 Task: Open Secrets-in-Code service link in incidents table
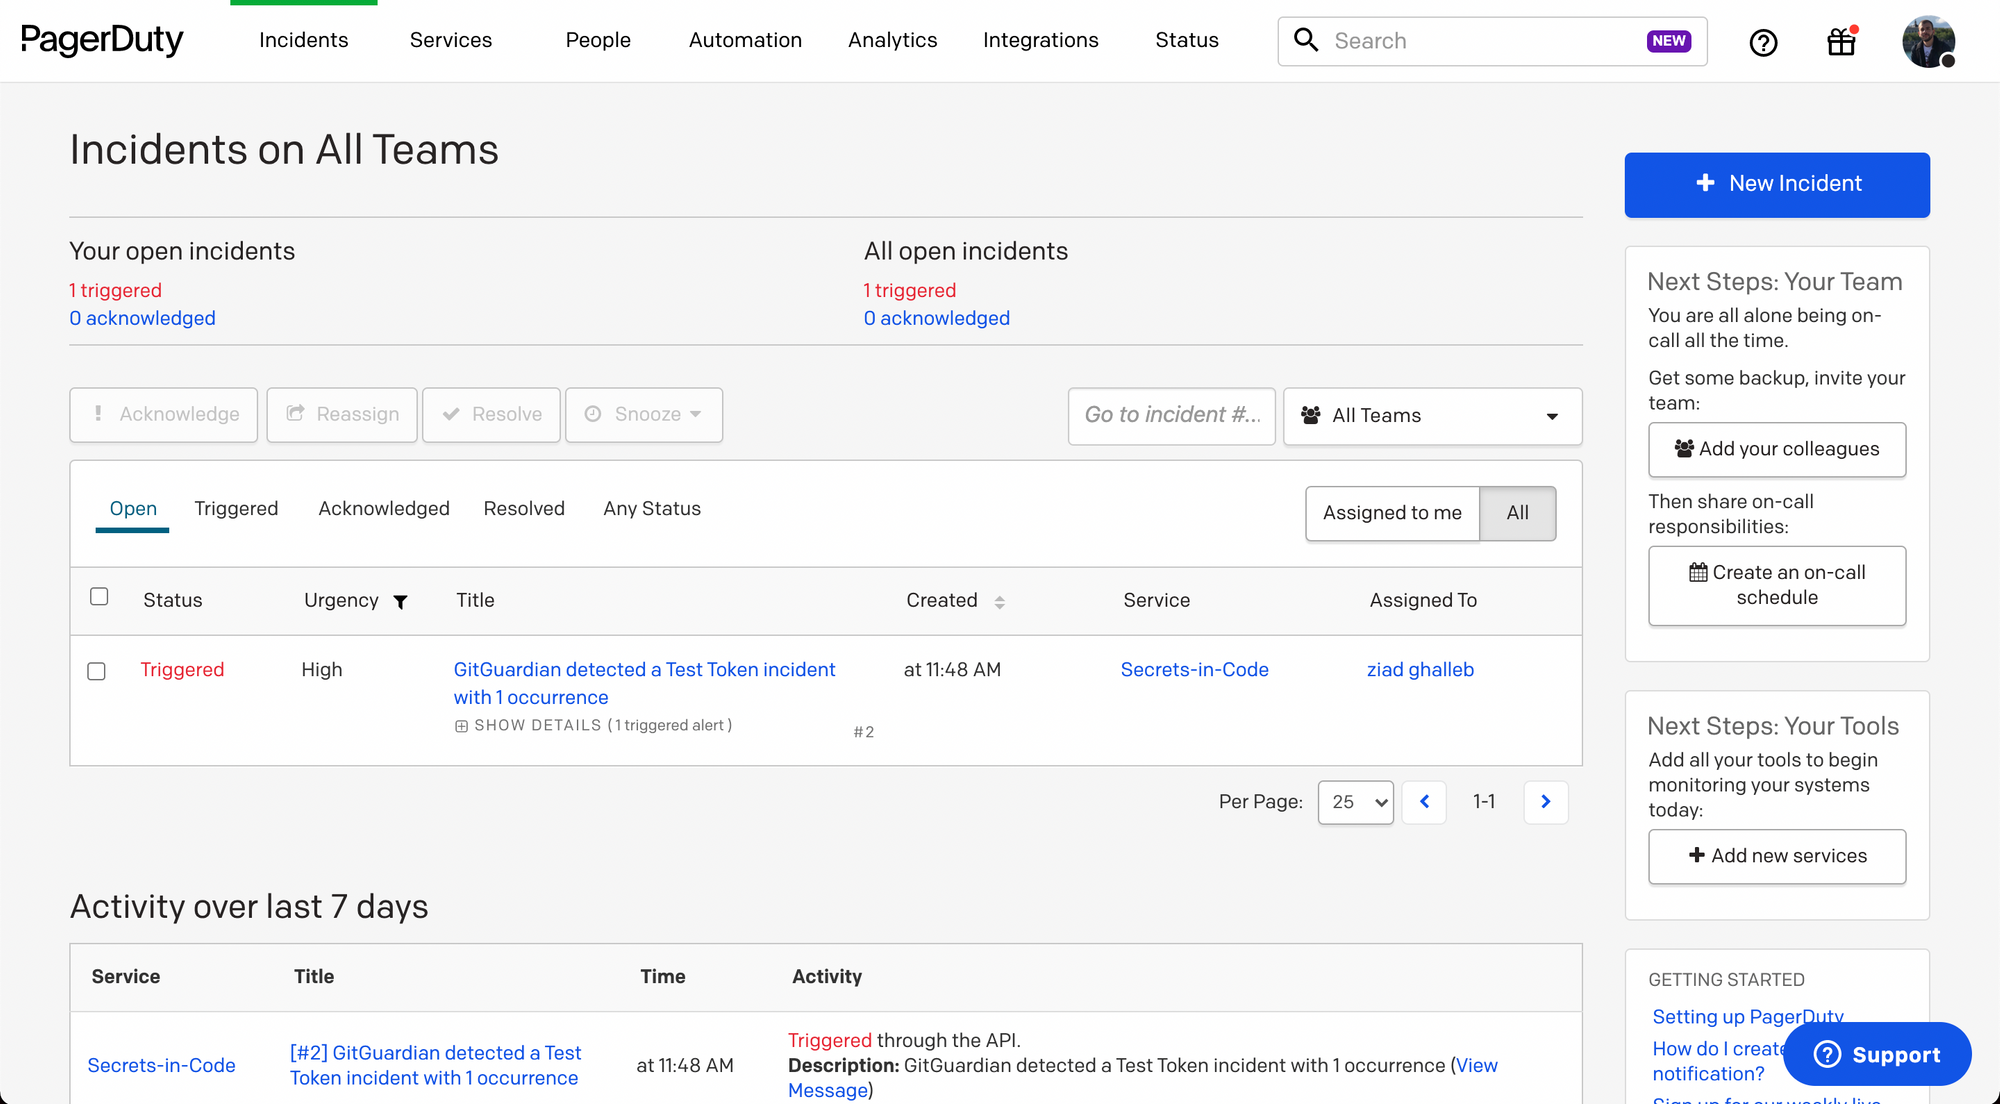tap(1194, 670)
